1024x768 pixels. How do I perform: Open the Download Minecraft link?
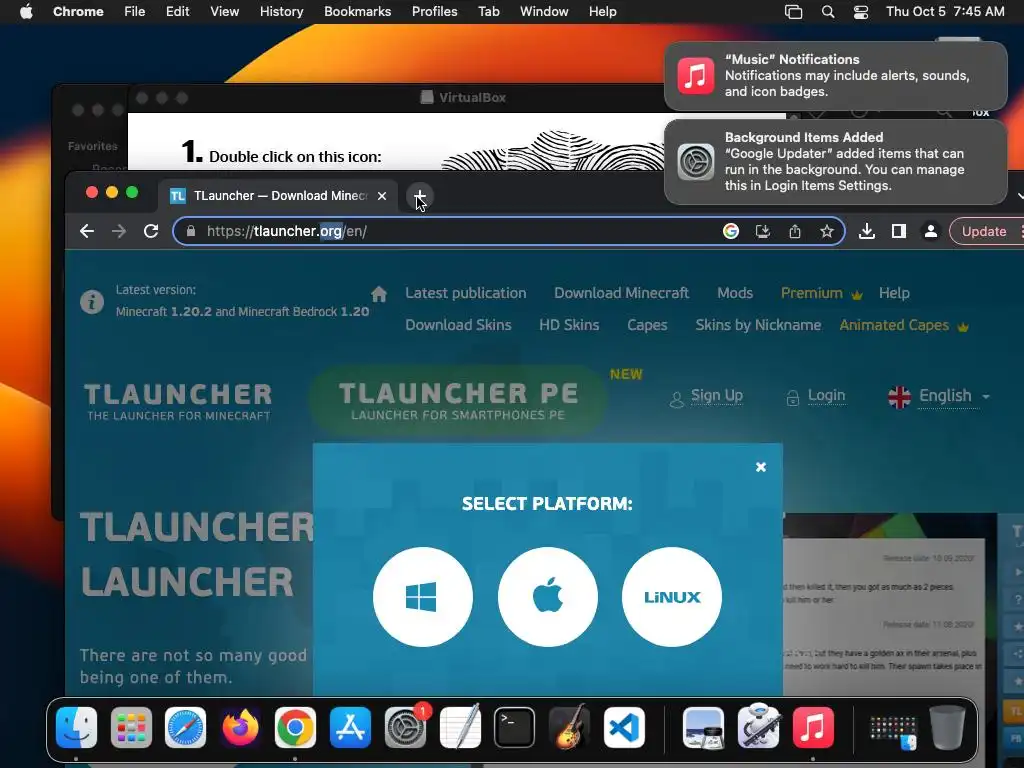[x=622, y=293]
